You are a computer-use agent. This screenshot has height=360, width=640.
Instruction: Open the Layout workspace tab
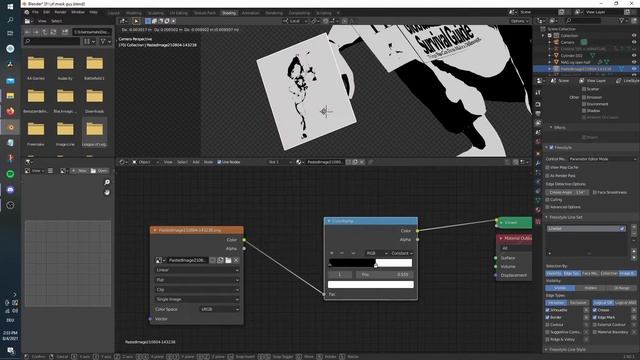click(114, 13)
